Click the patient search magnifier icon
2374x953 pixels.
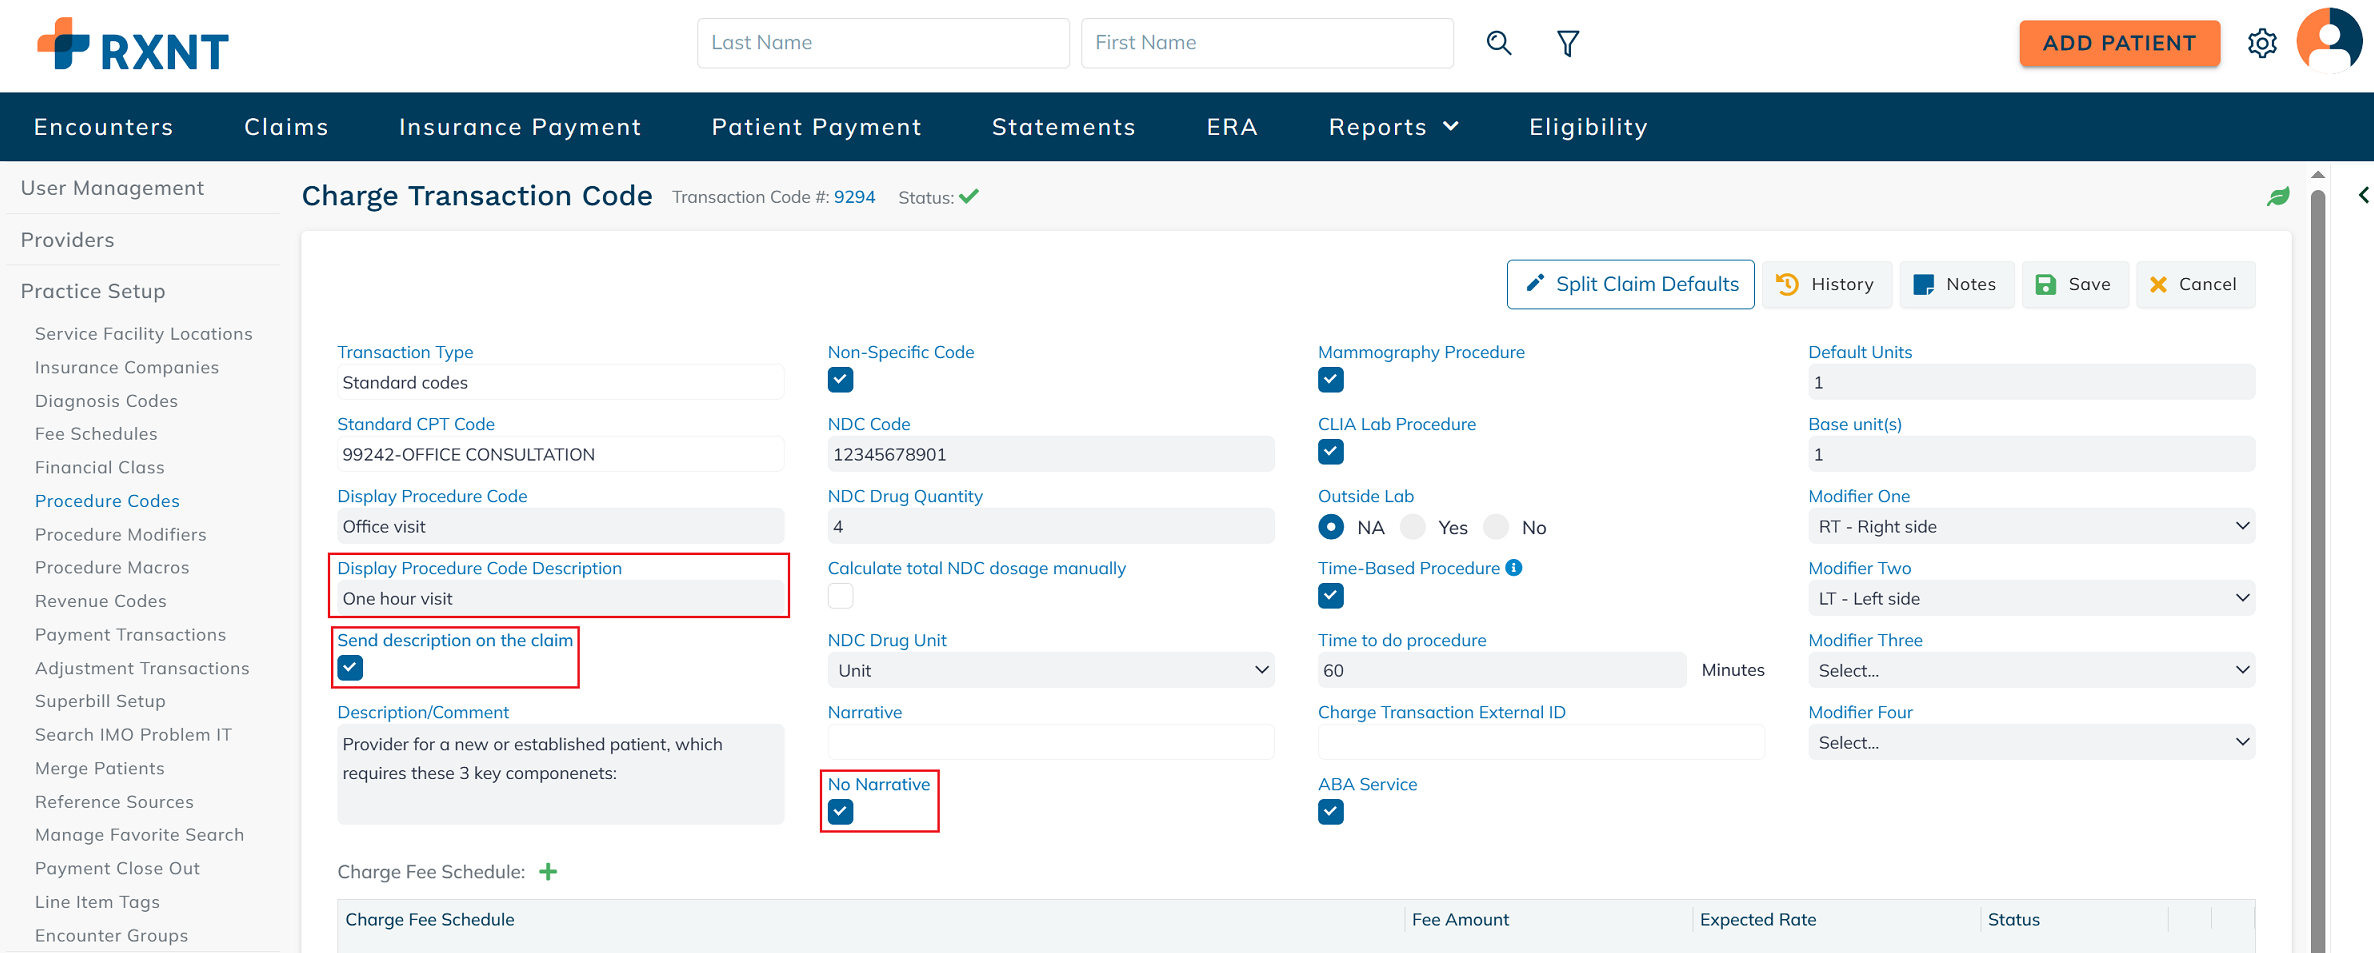pyautogui.click(x=1498, y=43)
